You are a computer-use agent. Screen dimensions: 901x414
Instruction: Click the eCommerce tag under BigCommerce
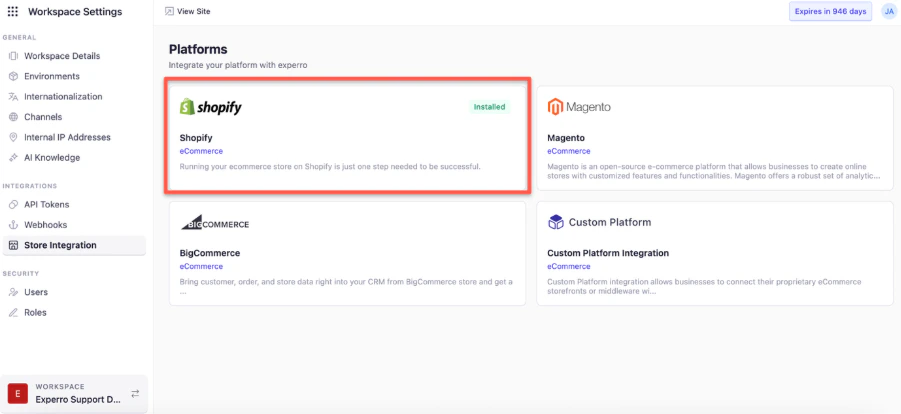(x=201, y=266)
